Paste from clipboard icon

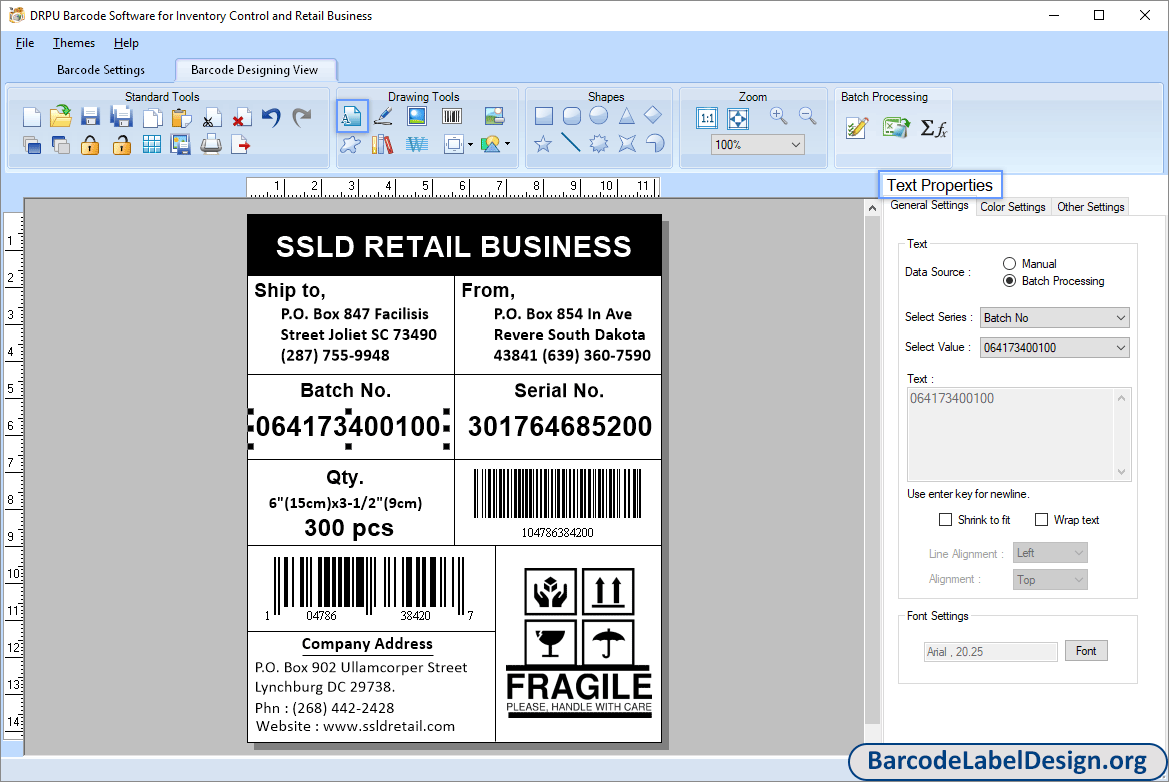181,118
